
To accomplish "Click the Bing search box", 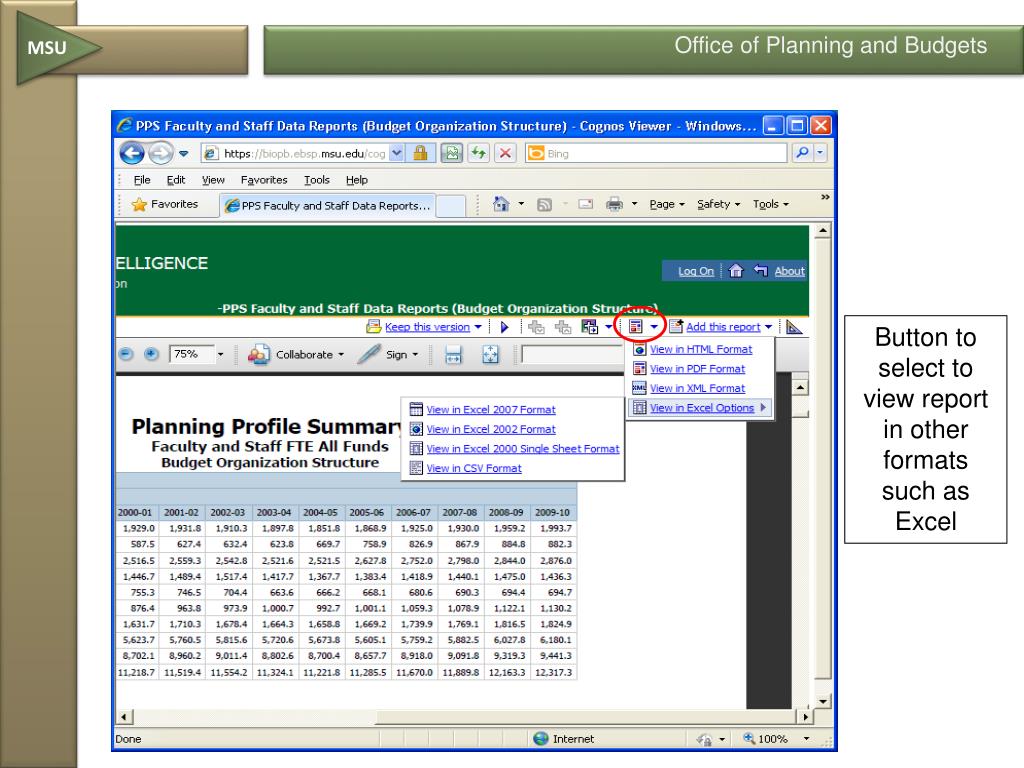I will click(x=656, y=153).
